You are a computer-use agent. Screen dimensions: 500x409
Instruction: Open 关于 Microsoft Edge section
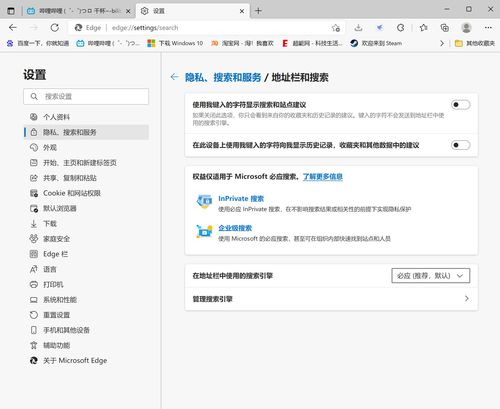click(86, 361)
